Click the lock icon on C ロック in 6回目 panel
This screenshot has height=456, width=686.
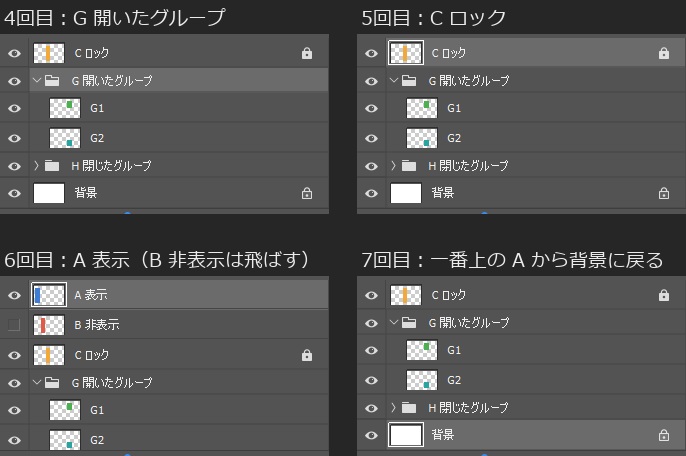coord(307,355)
